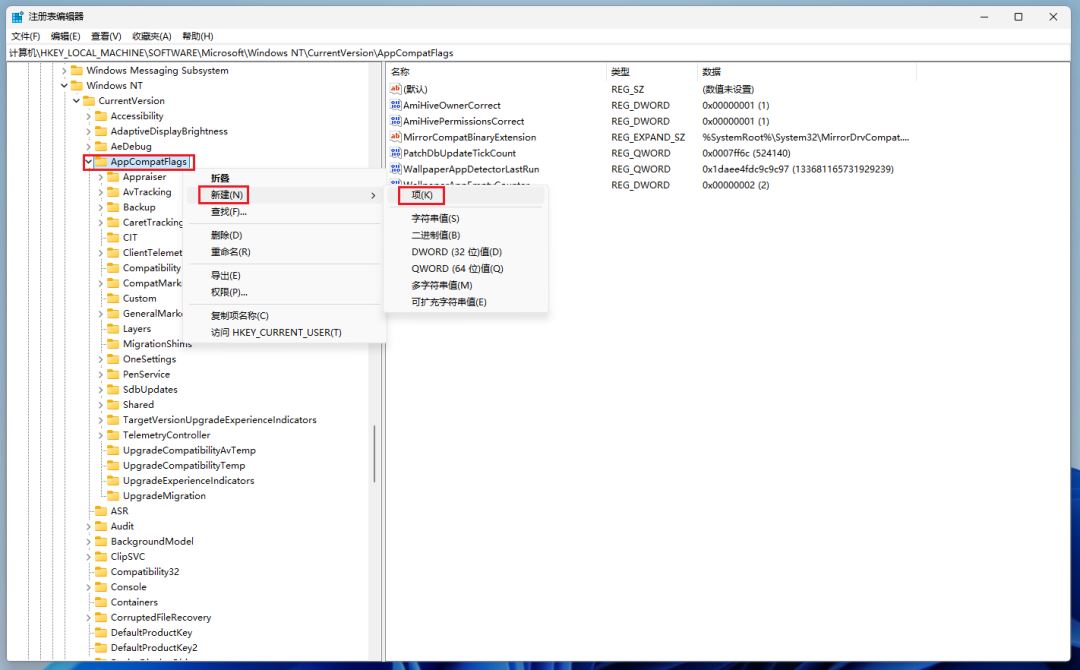Image resolution: width=1080 pixels, height=670 pixels.
Task: Click the TelemetryController folder icon
Action: click(112, 435)
